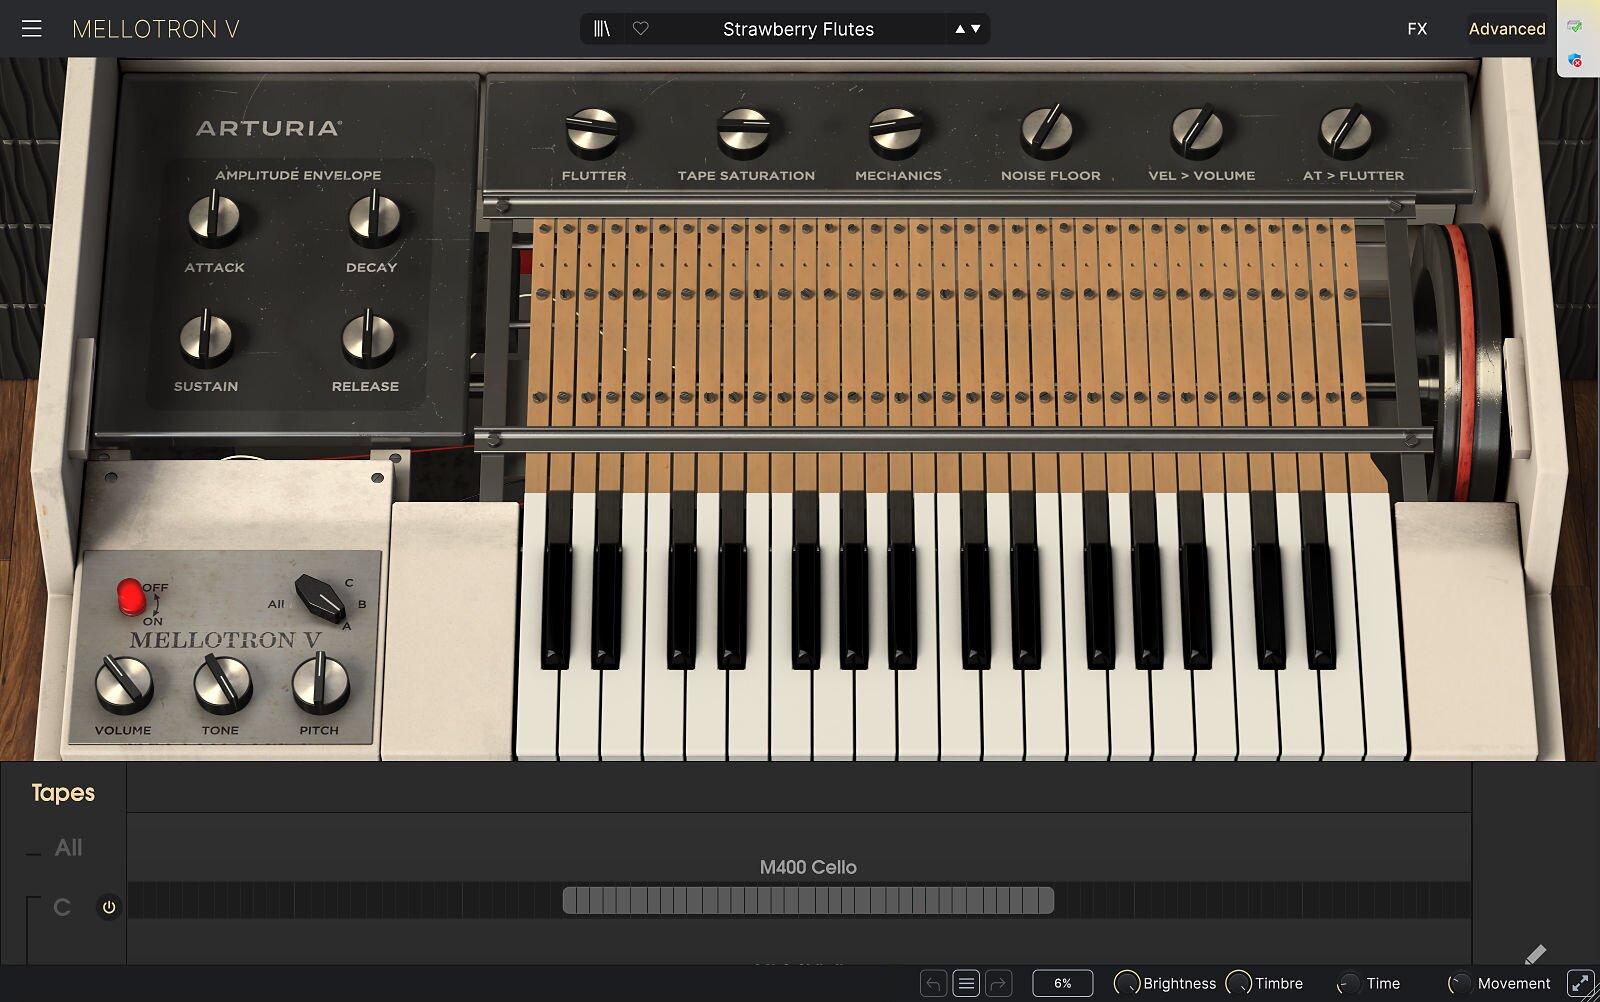Screen dimensions: 1600x1002
Task: Turn the A/B/C track selector switch
Action: (320, 598)
